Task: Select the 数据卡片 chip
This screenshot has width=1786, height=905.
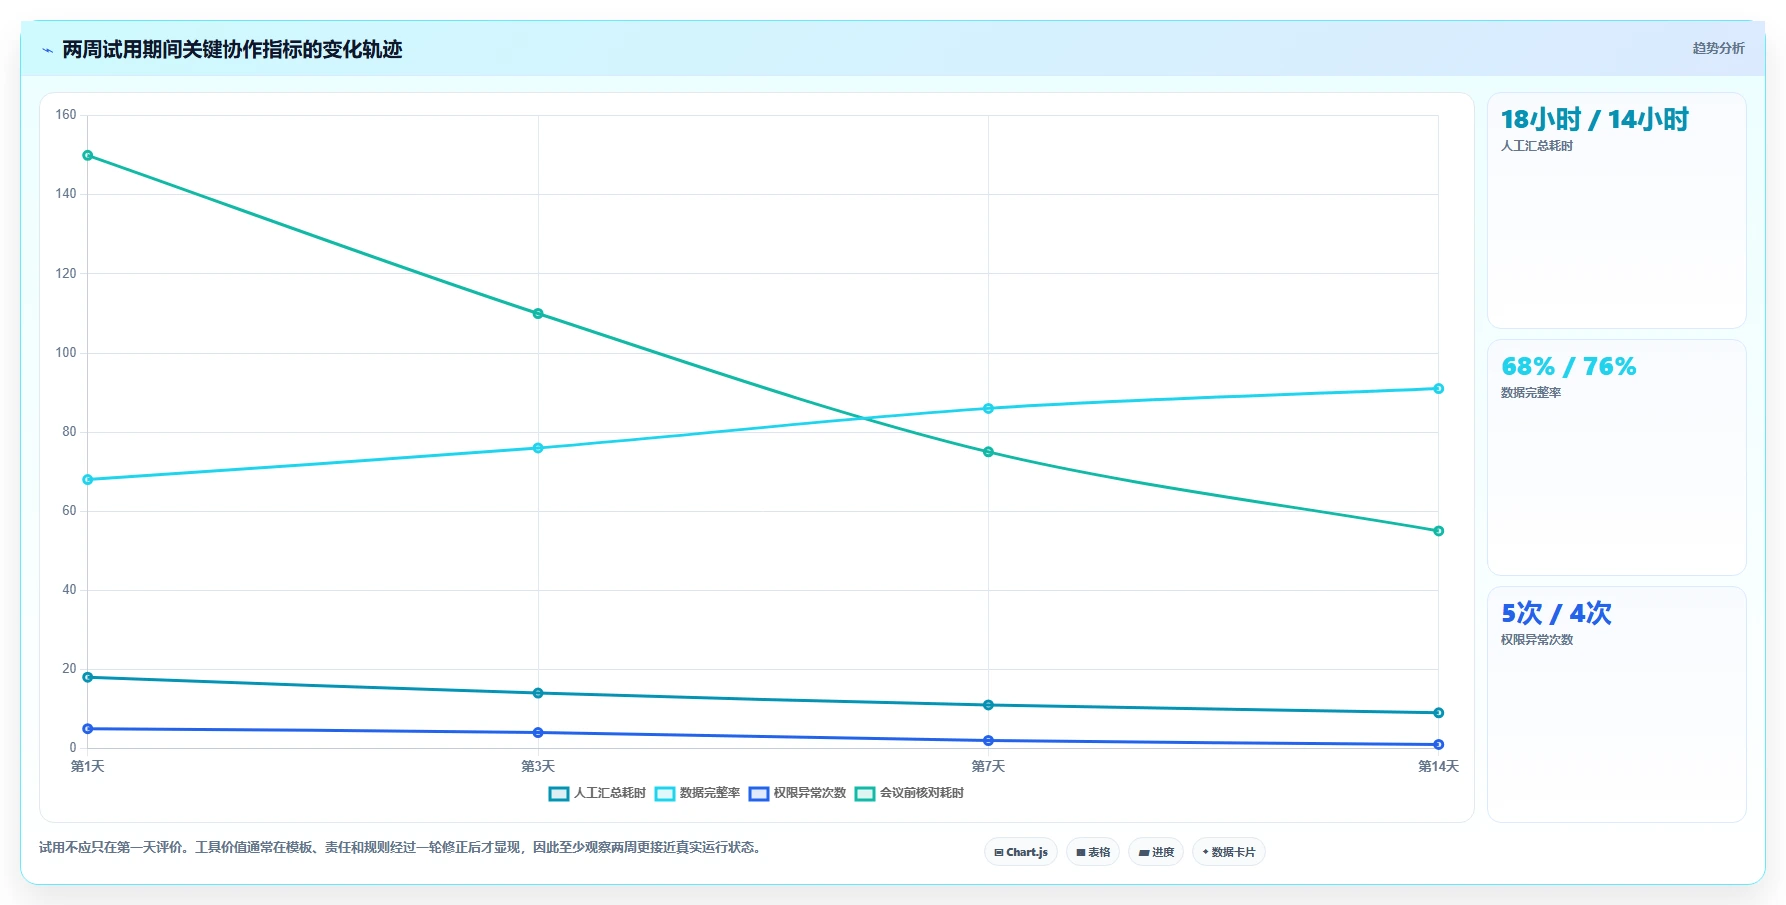Action: [x=1229, y=852]
